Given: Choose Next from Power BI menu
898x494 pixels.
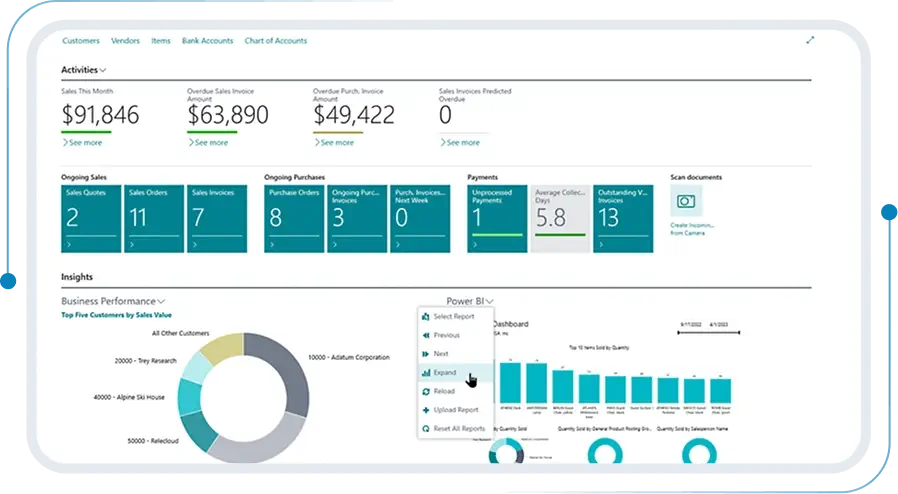Looking at the screenshot, I should [456, 354].
